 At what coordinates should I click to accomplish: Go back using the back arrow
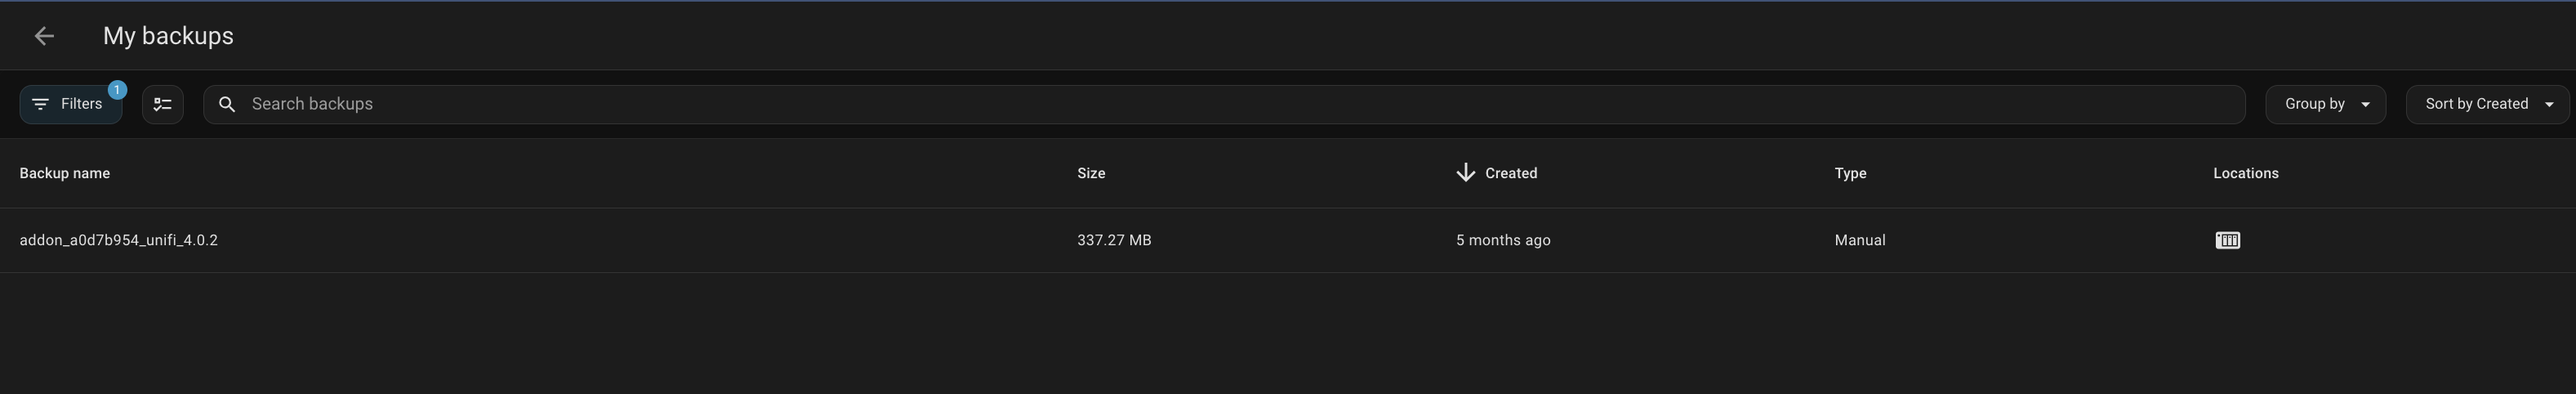point(44,36)
